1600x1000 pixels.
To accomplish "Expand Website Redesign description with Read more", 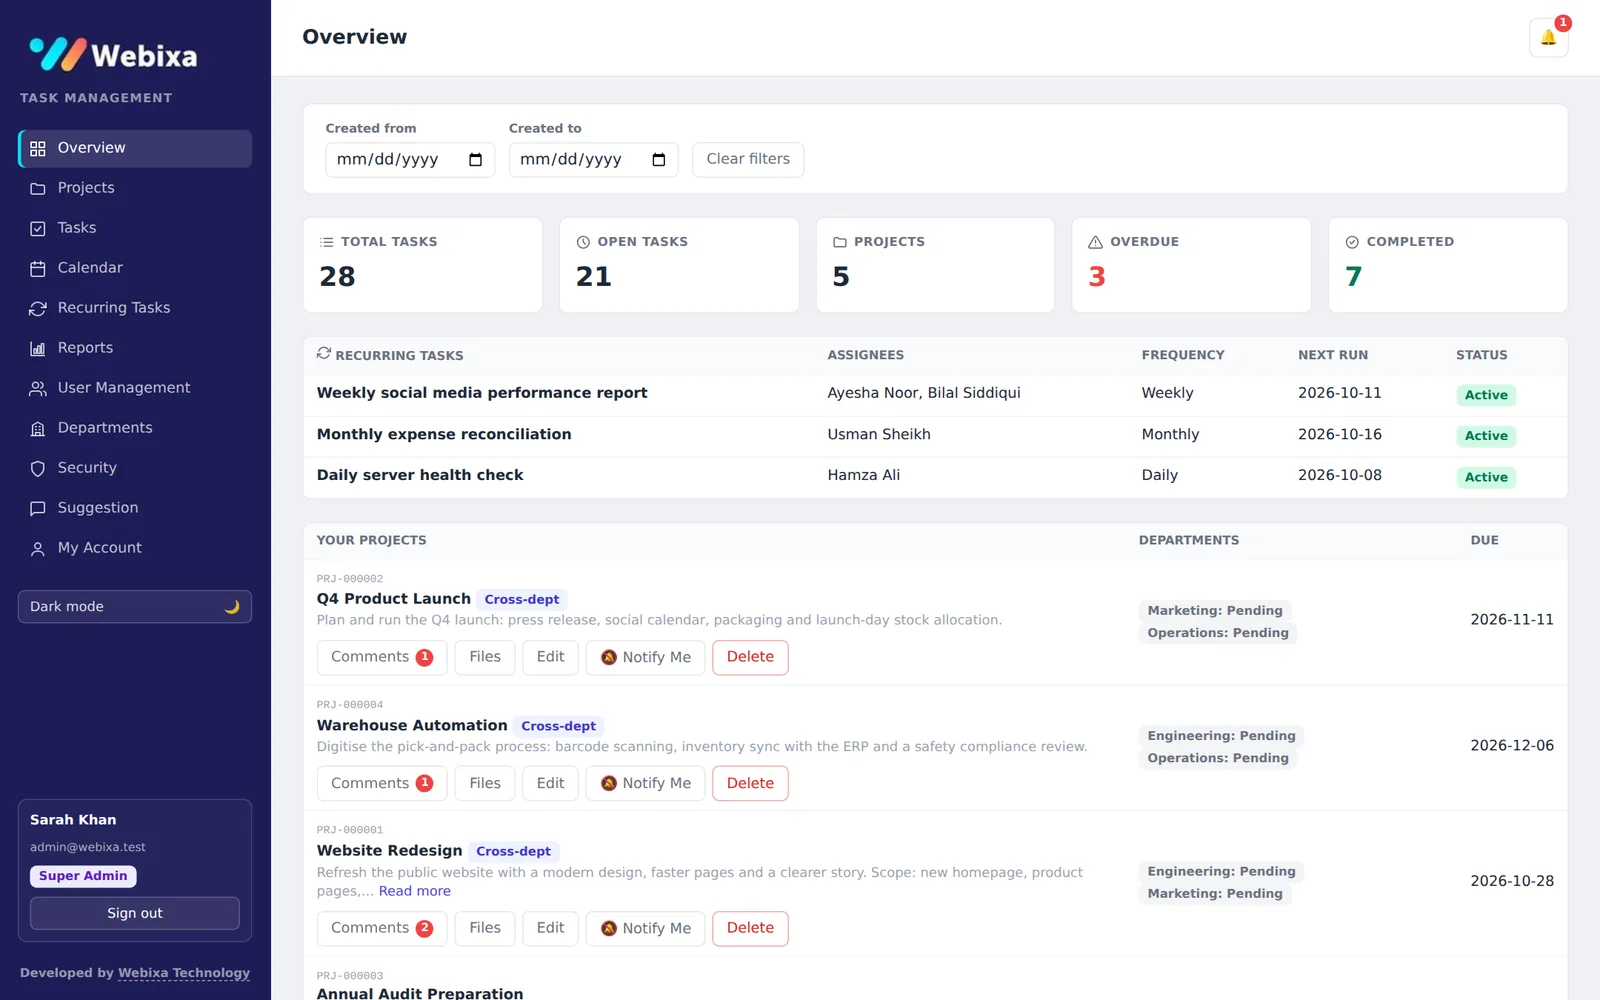I will (x=414, y=891).
